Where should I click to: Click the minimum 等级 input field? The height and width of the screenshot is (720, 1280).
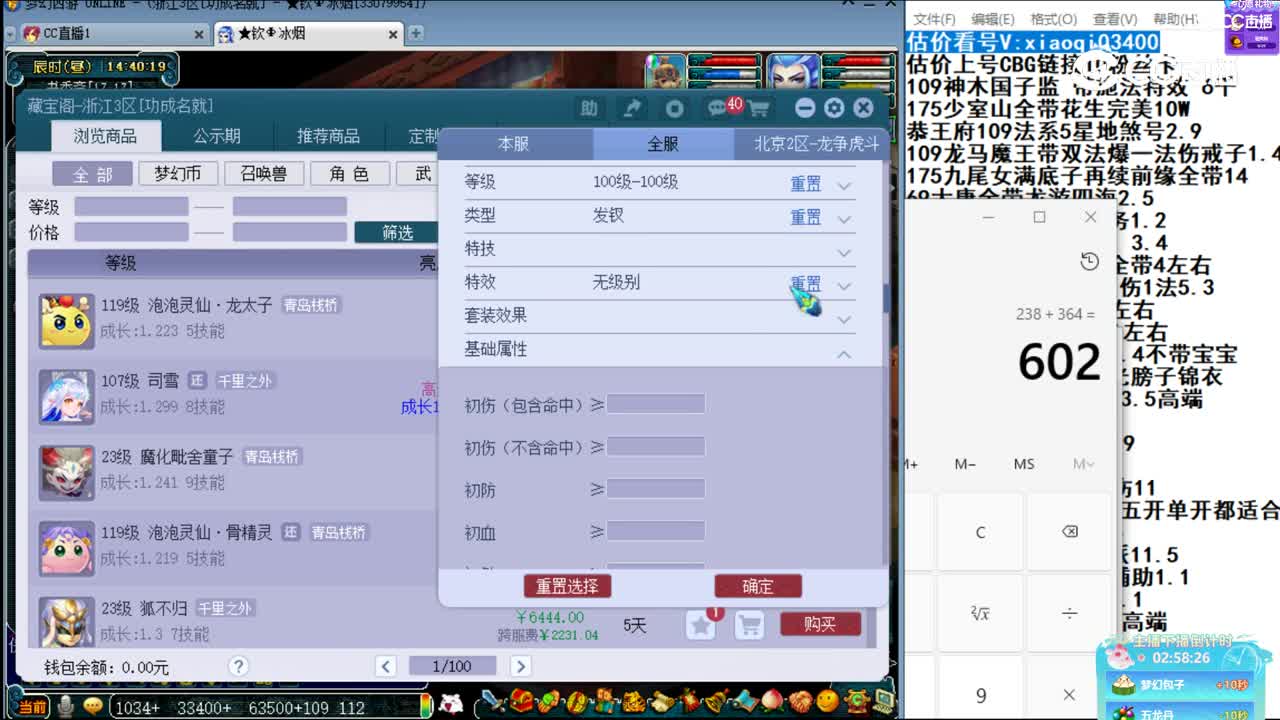pos(131,207)
